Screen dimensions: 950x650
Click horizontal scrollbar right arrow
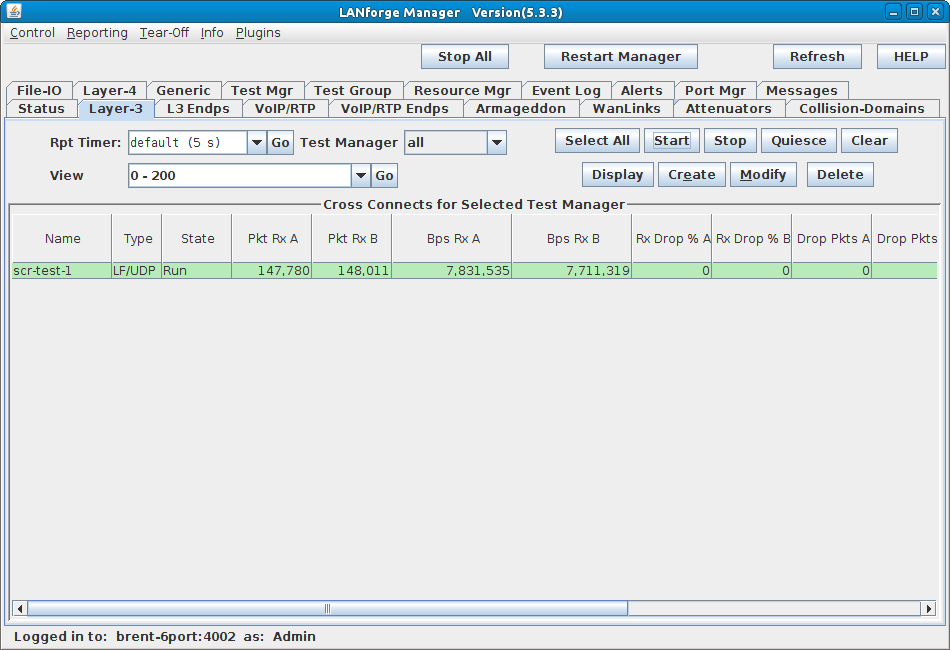point(929,608)
